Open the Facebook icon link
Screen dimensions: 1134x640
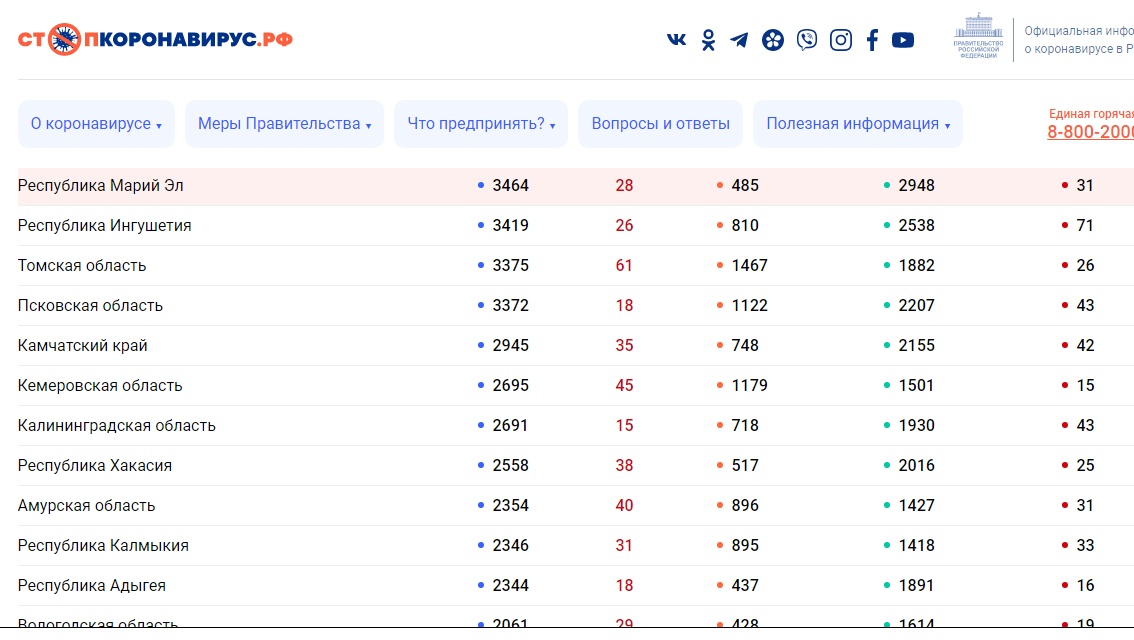[x=872, y=40]
